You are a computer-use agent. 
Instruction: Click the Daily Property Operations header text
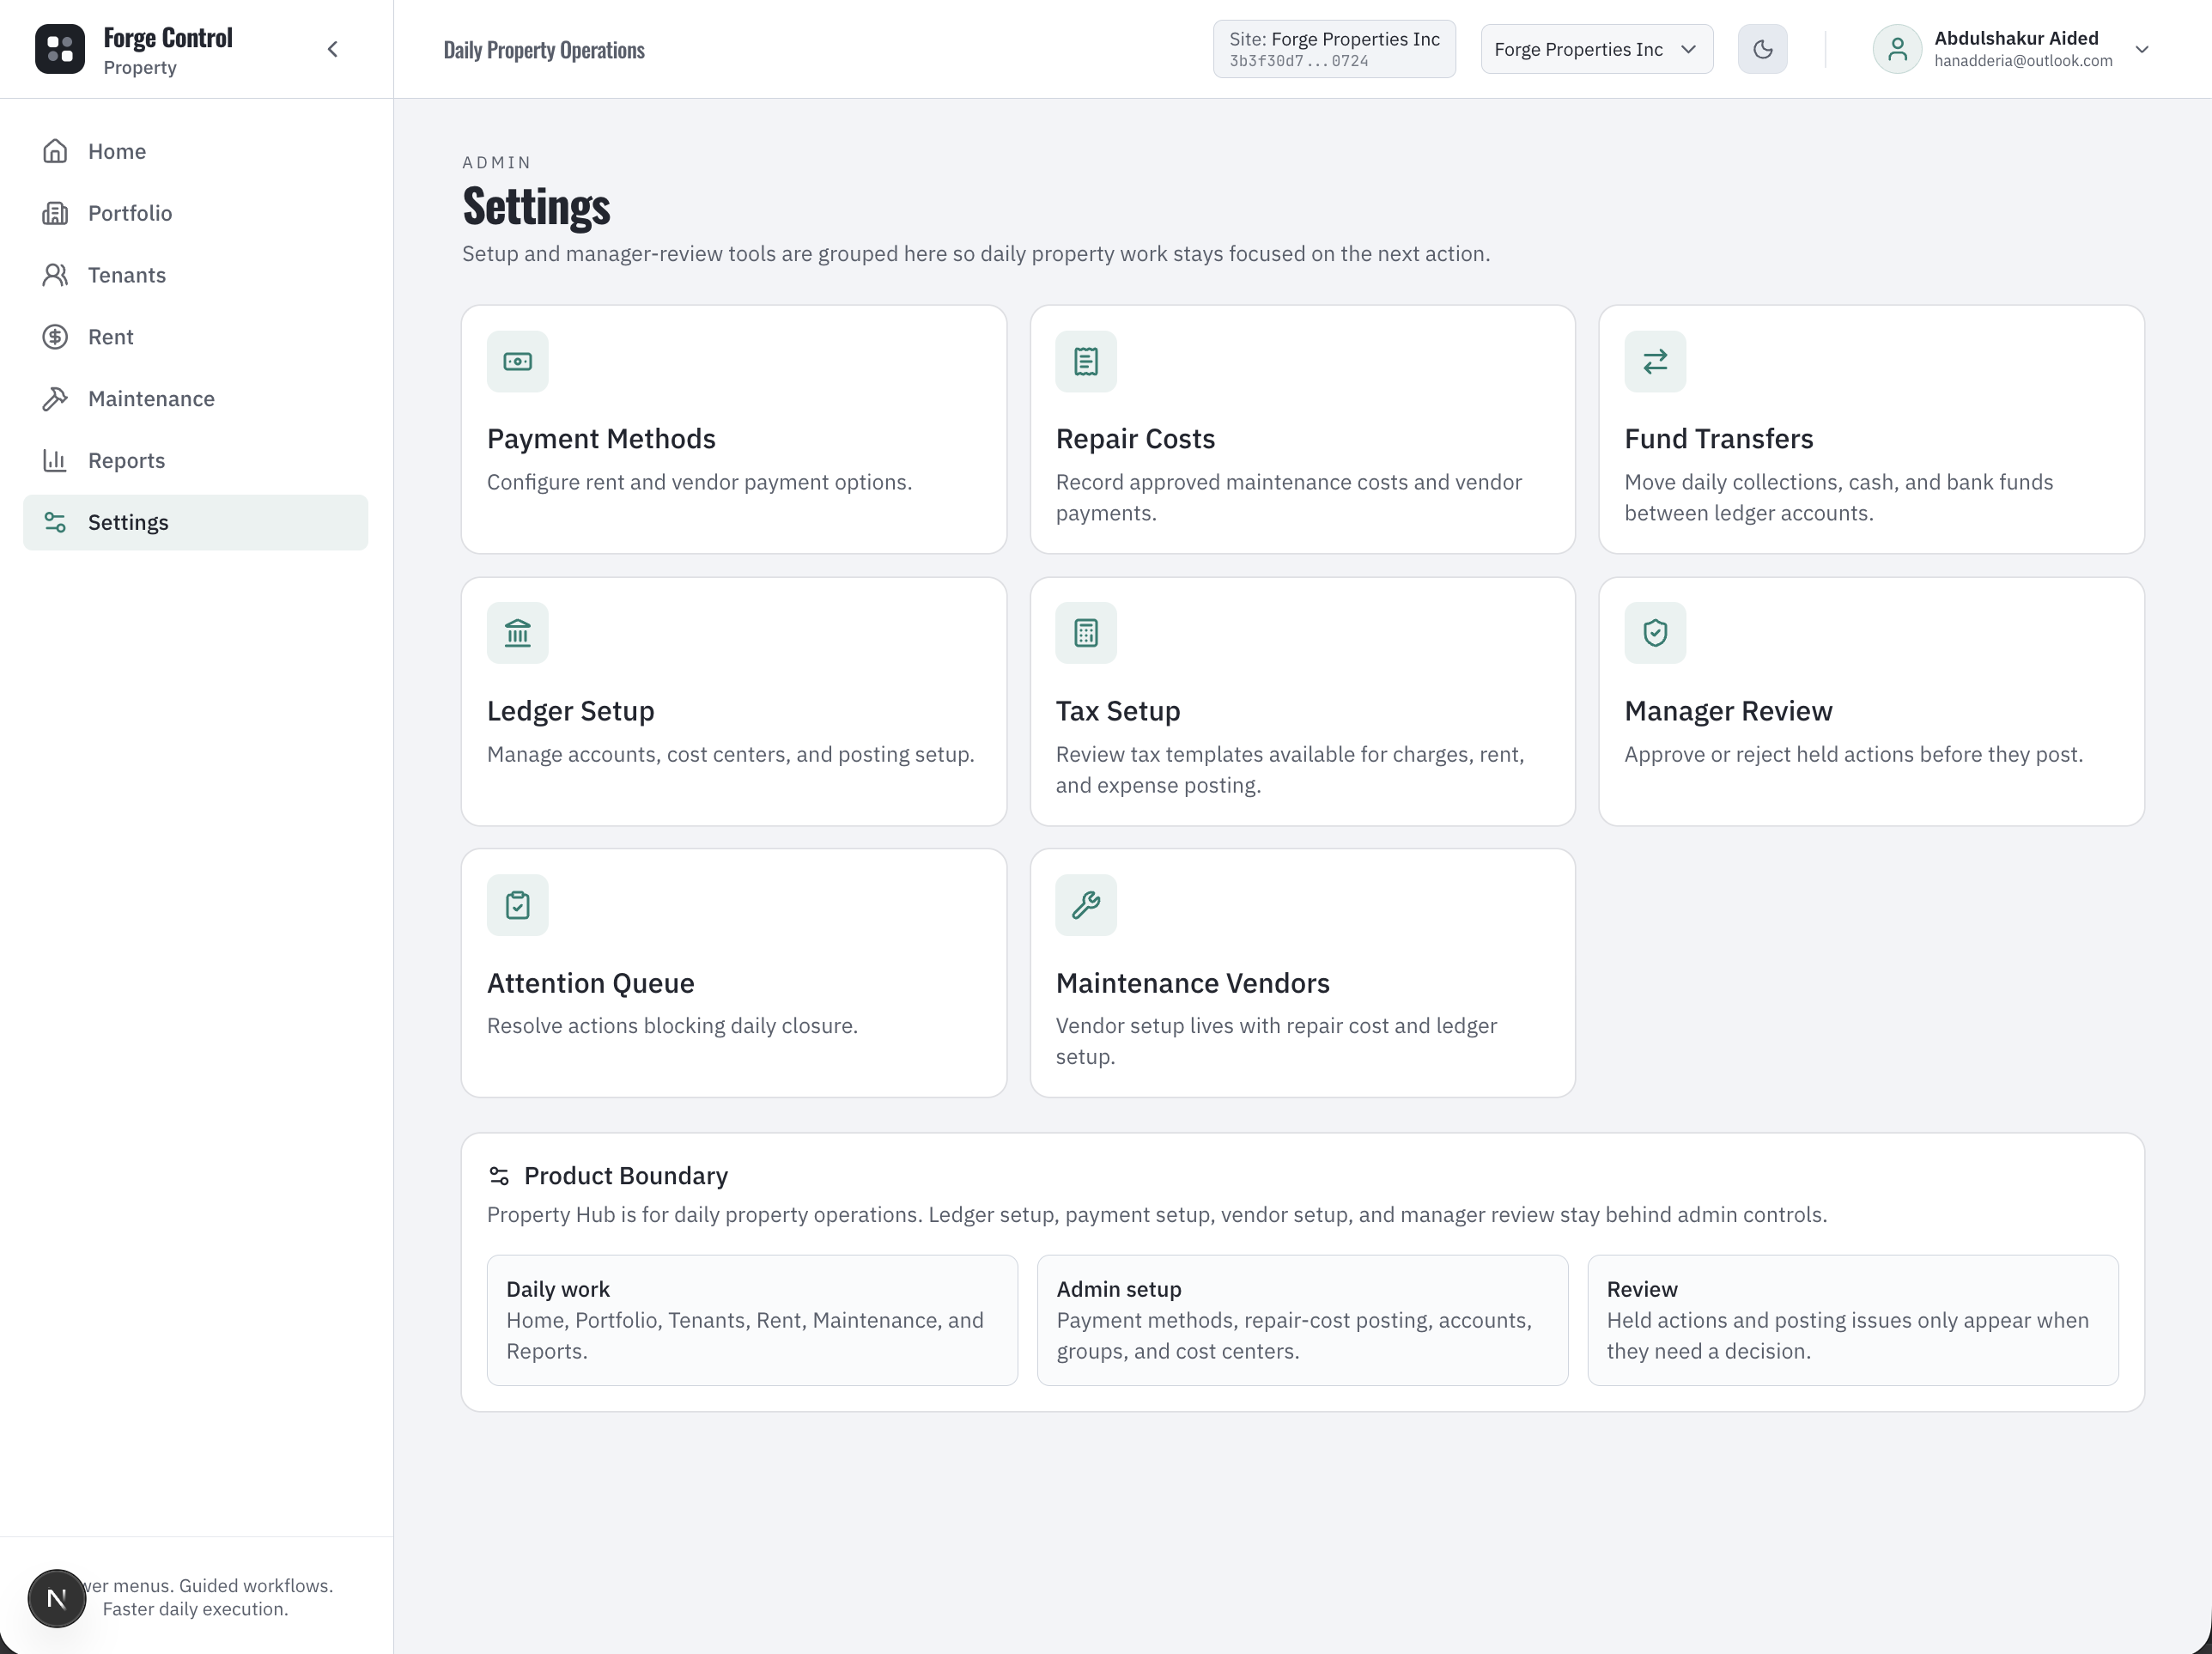(544, 50)
